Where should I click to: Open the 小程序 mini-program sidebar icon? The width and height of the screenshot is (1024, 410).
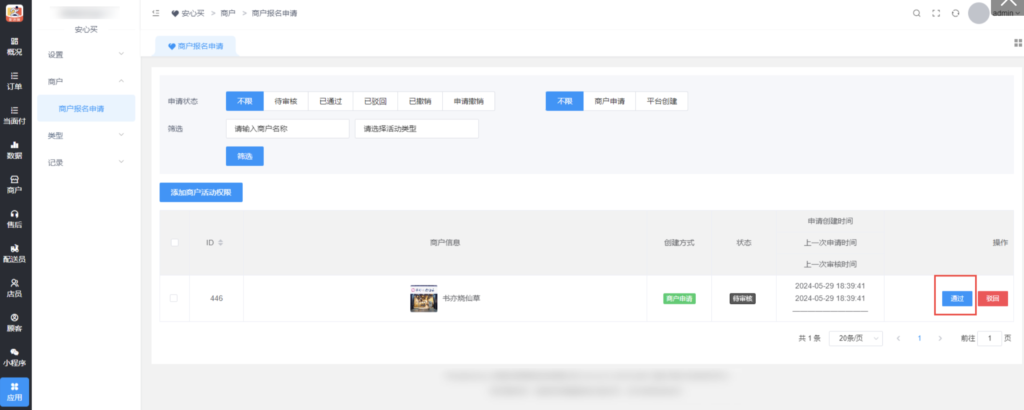coord(14,357)
